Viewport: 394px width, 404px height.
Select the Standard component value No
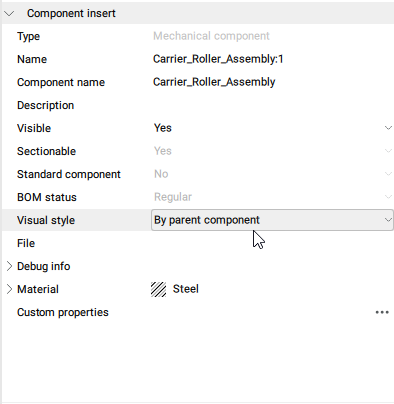(161, 174)
